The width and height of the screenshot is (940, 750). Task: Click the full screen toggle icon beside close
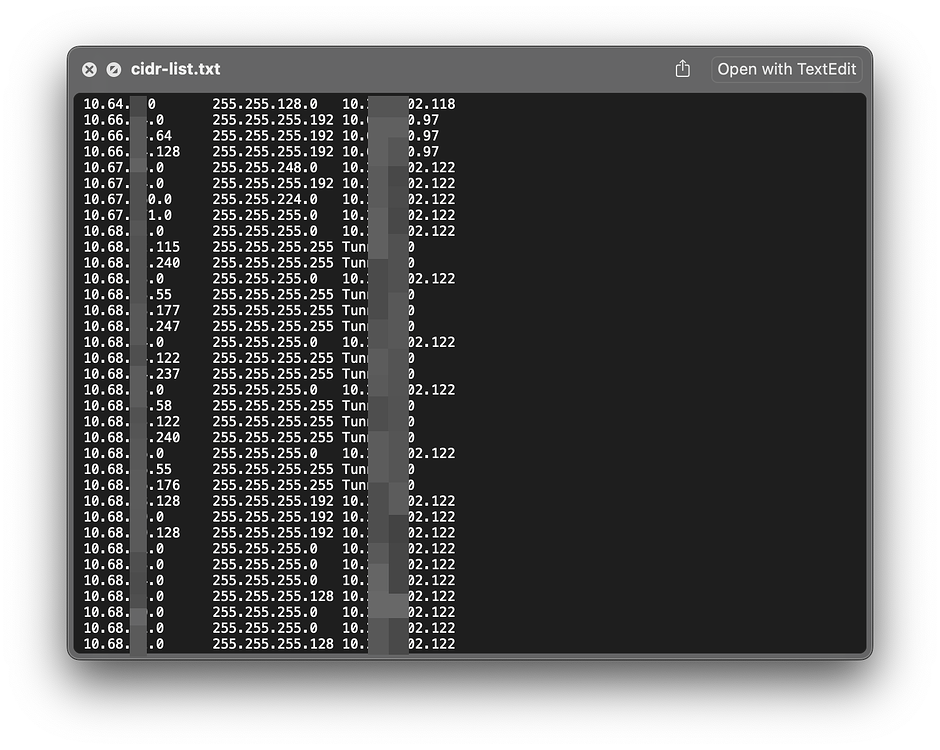coord(114,70)
